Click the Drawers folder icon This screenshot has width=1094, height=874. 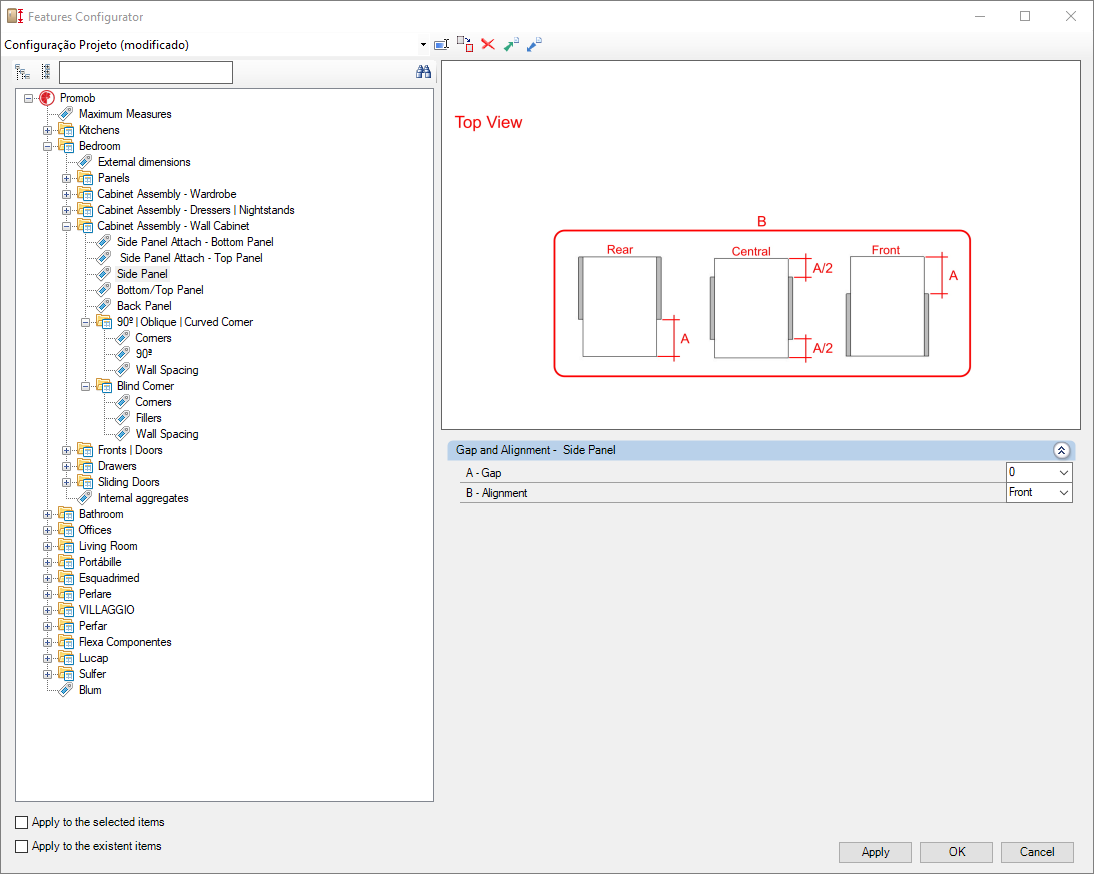tap(85, 466)
